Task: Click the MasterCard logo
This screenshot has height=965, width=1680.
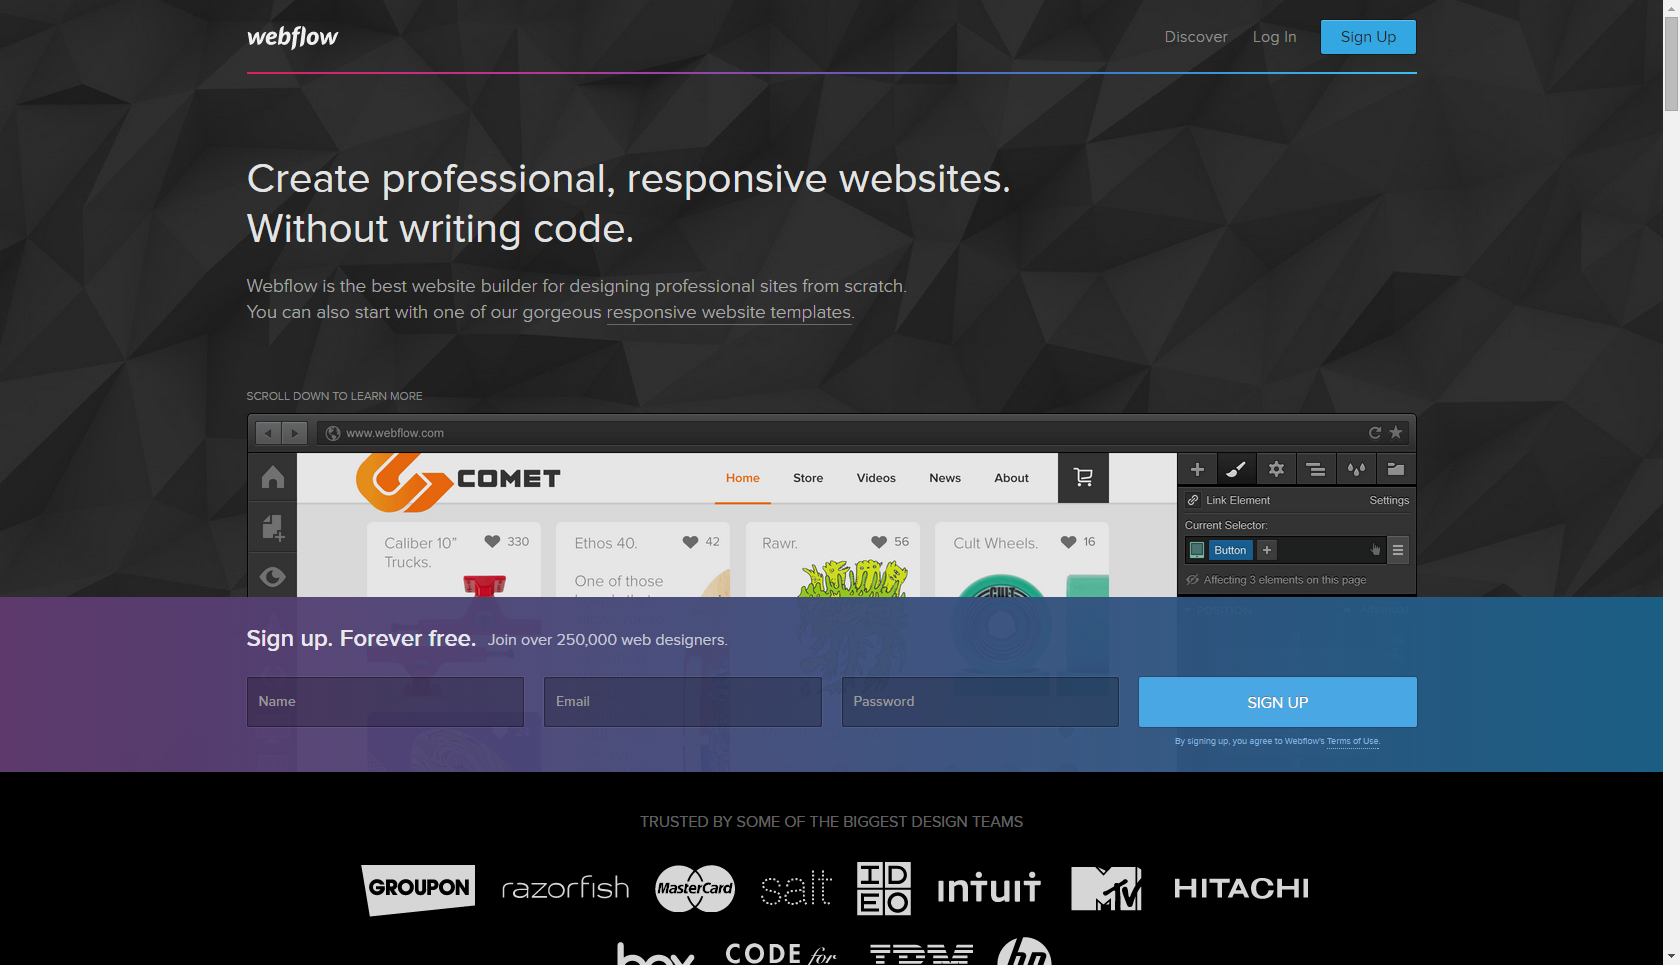Action: pyautogui.click(x=695, y=888)
